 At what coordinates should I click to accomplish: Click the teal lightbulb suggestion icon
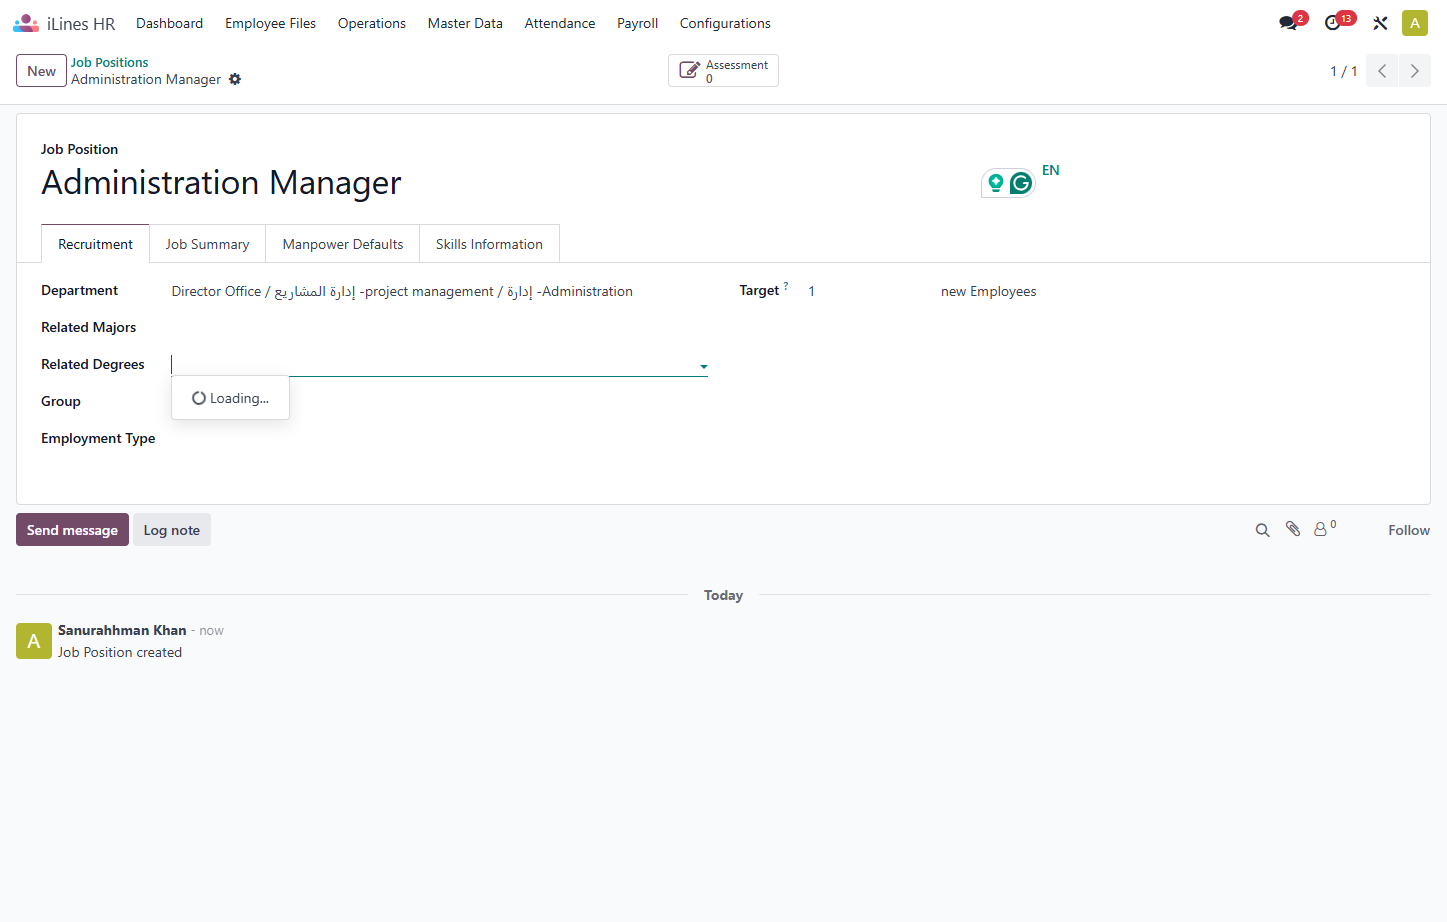point(995,183)
